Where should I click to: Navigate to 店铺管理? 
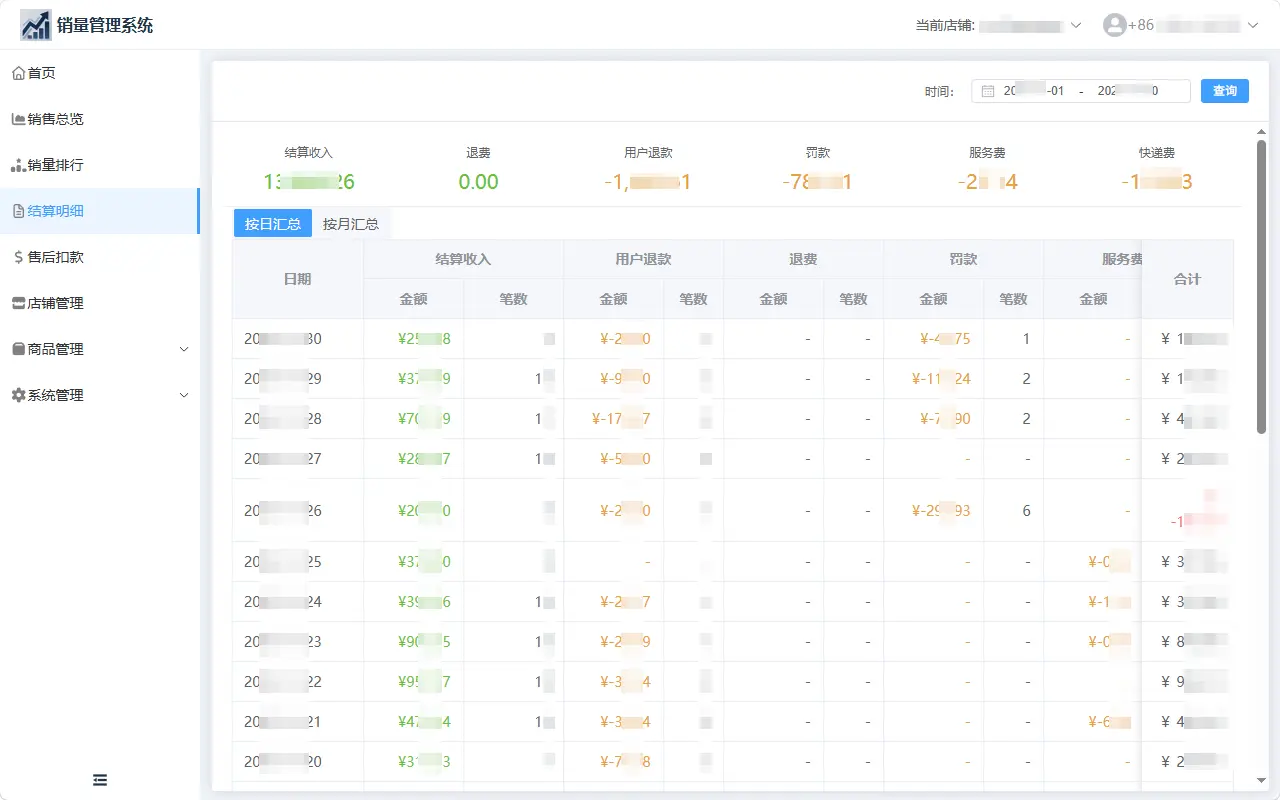pos(100,303)
